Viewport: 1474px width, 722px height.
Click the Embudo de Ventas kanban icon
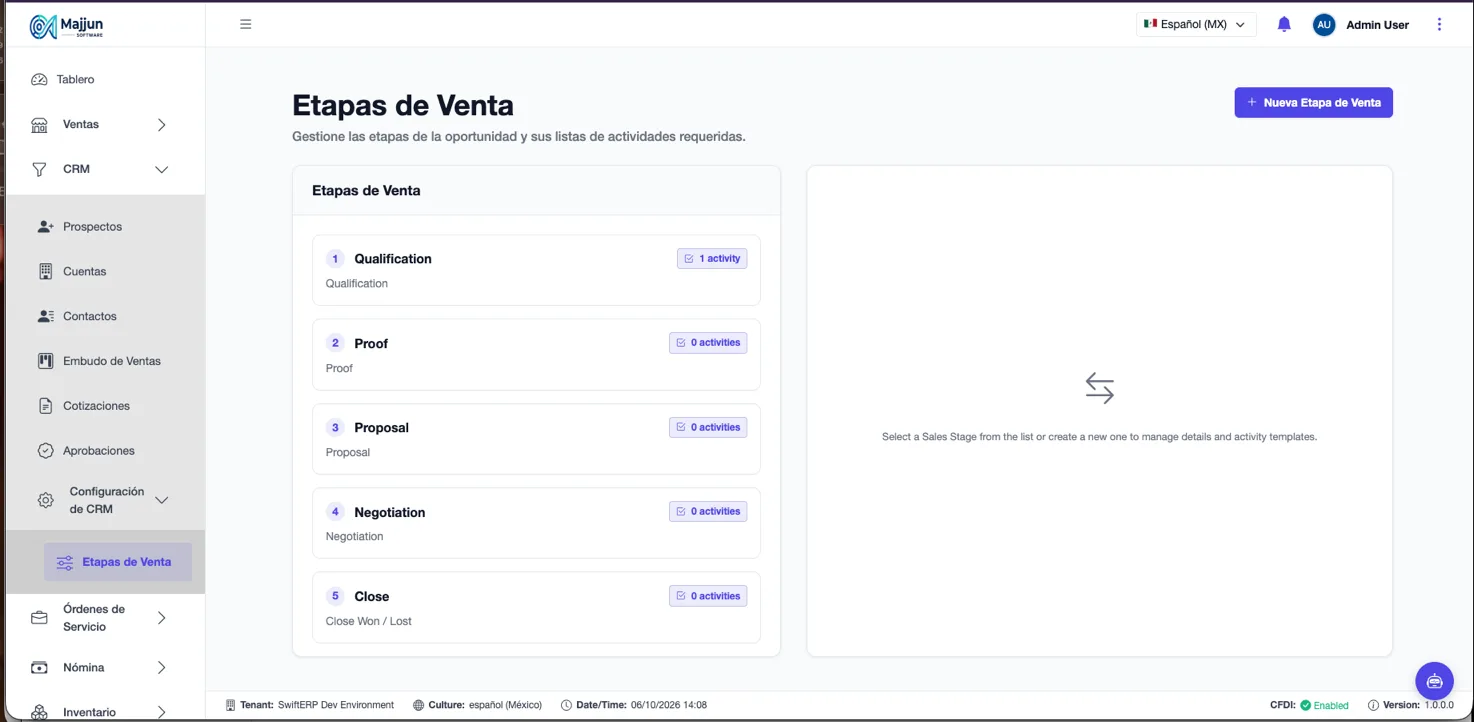pyautogui.click(x=45, y=361)
